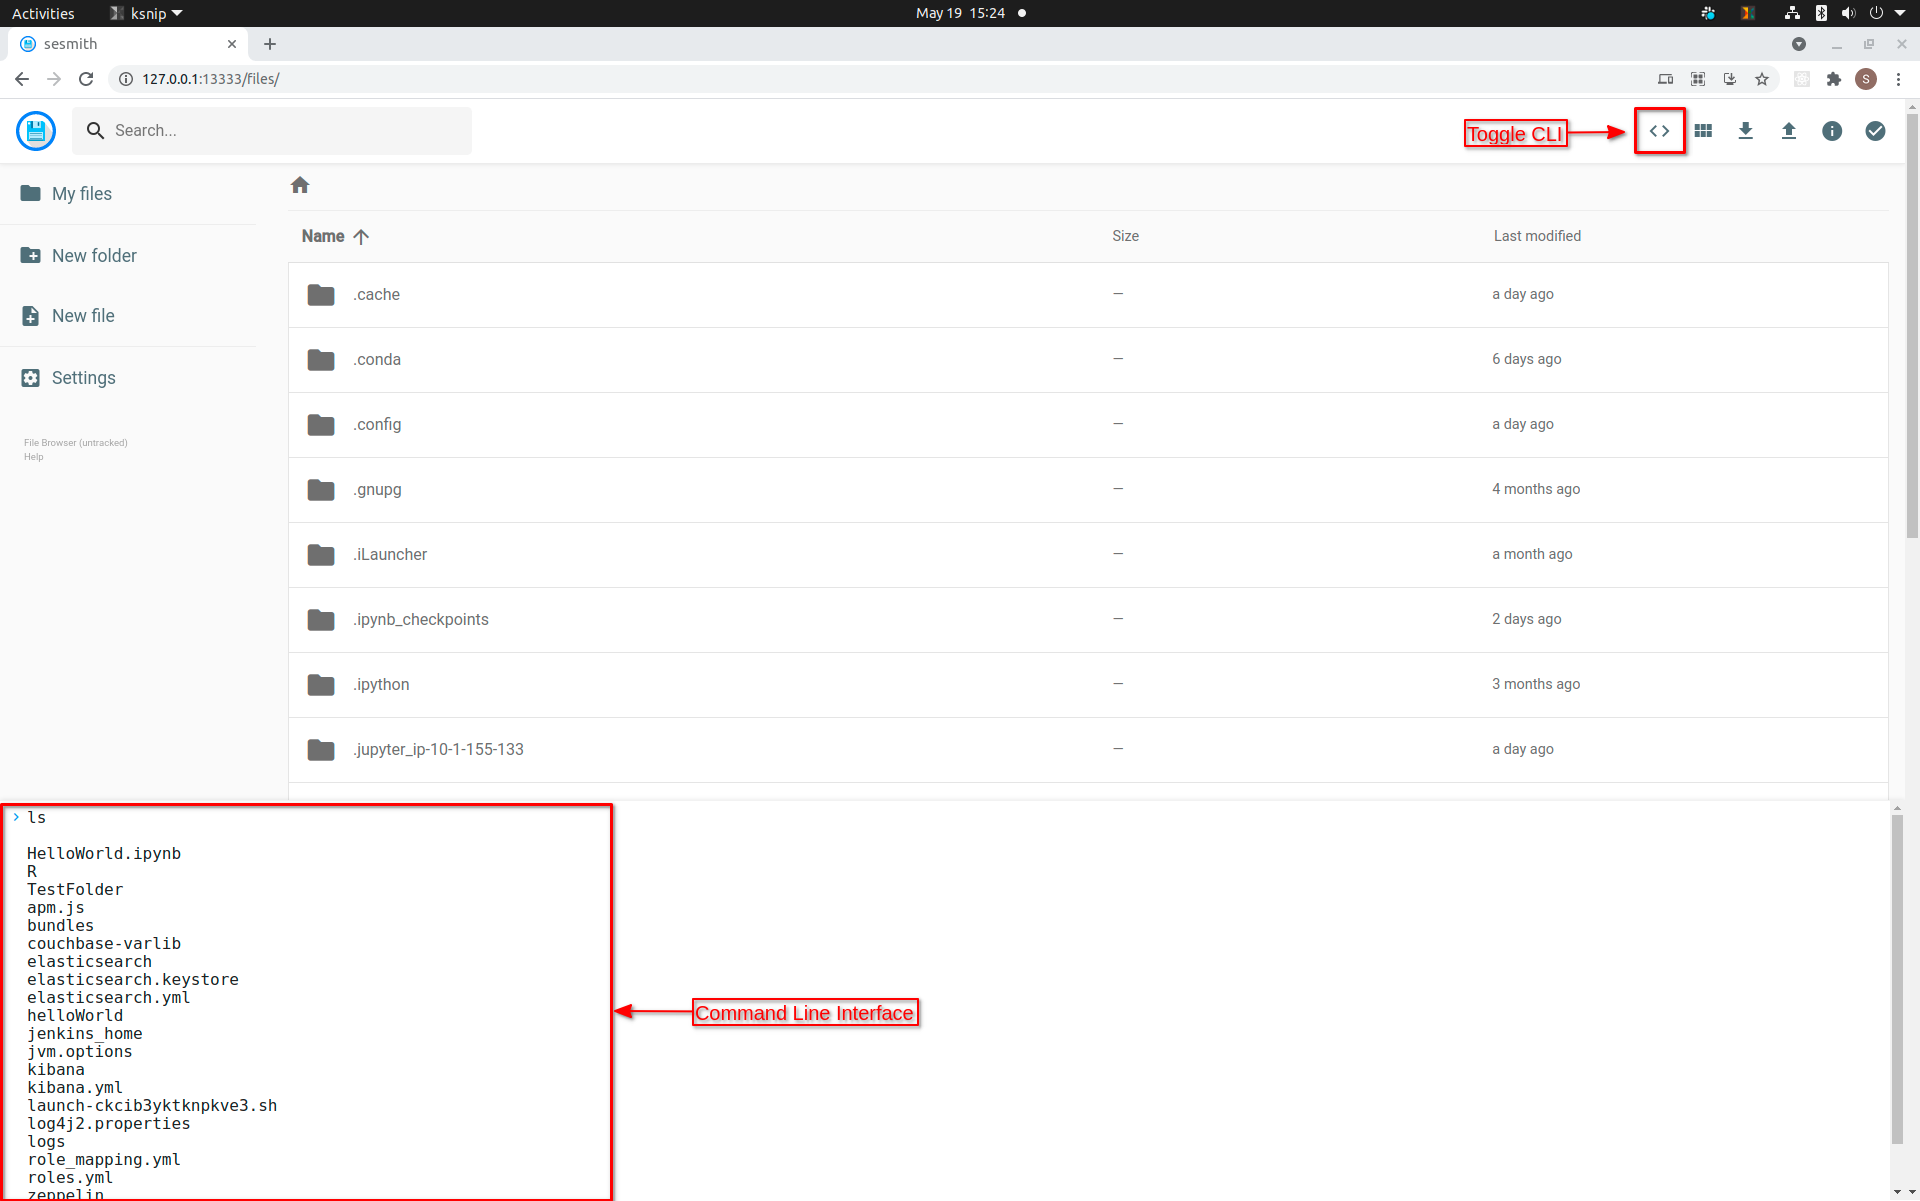1920x1201 pixels.
Task: Open the clock May 19 15:24 menu
Action: (x=960, y=13)
